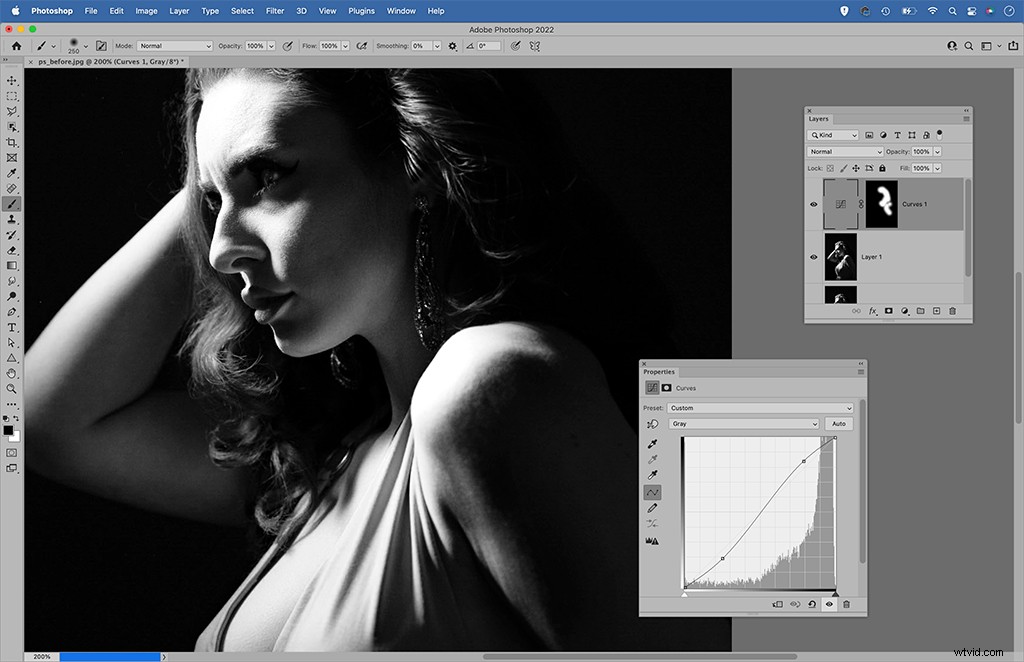
Task: Click the foreground color swatch in the toolbar
Action: coord(8,432)
